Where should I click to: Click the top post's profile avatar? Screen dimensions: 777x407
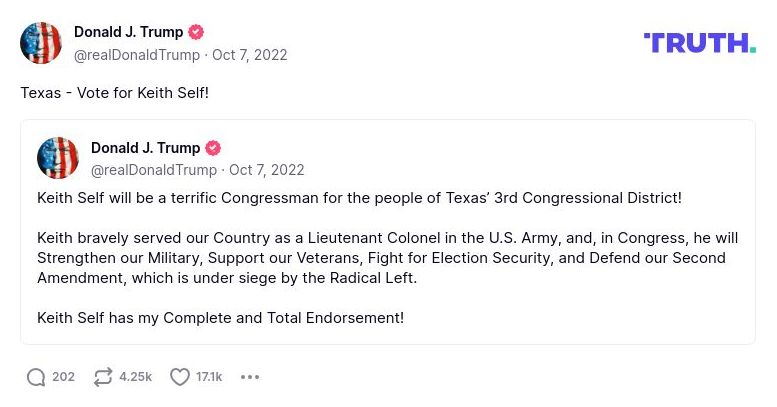point(41,43)
